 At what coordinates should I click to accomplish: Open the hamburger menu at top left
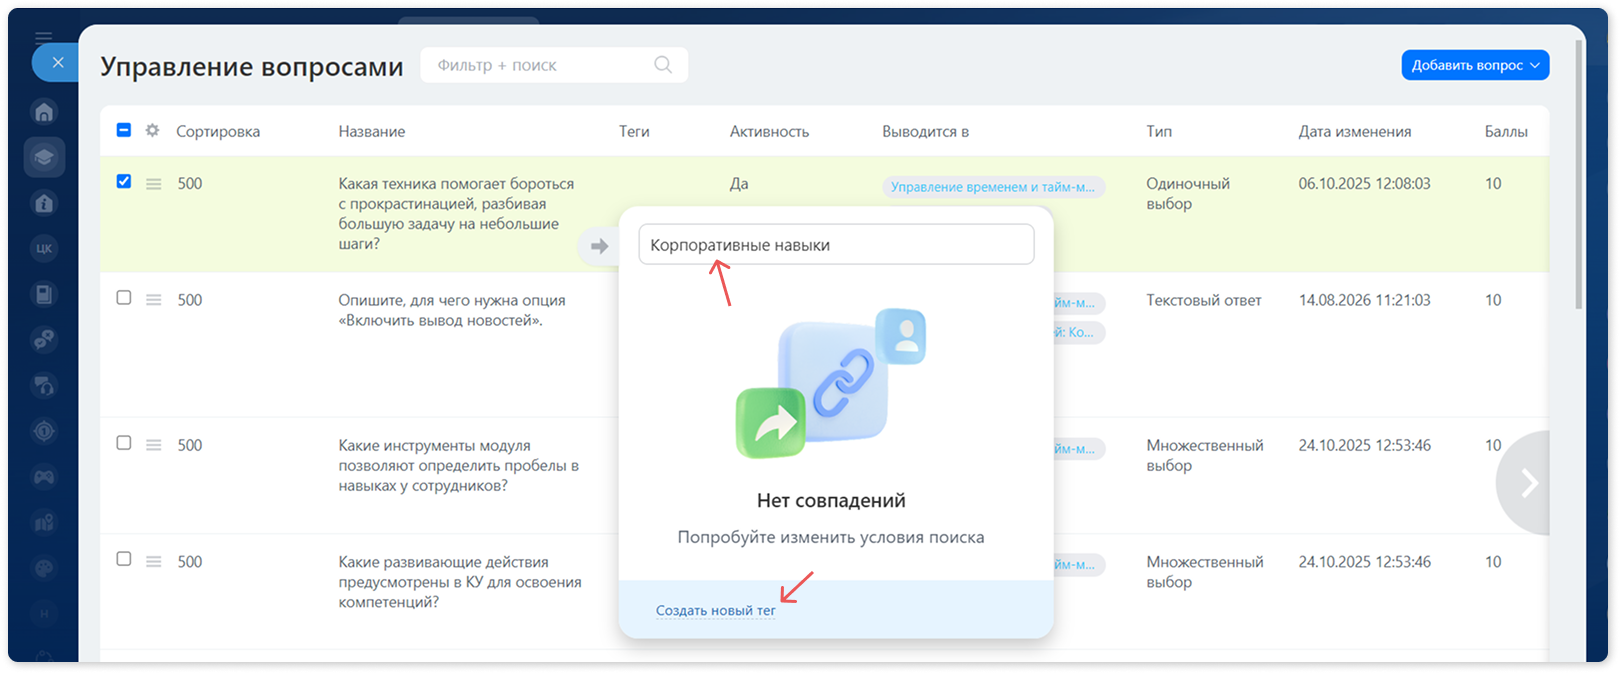pyautogui.click(x=43, y=38)
